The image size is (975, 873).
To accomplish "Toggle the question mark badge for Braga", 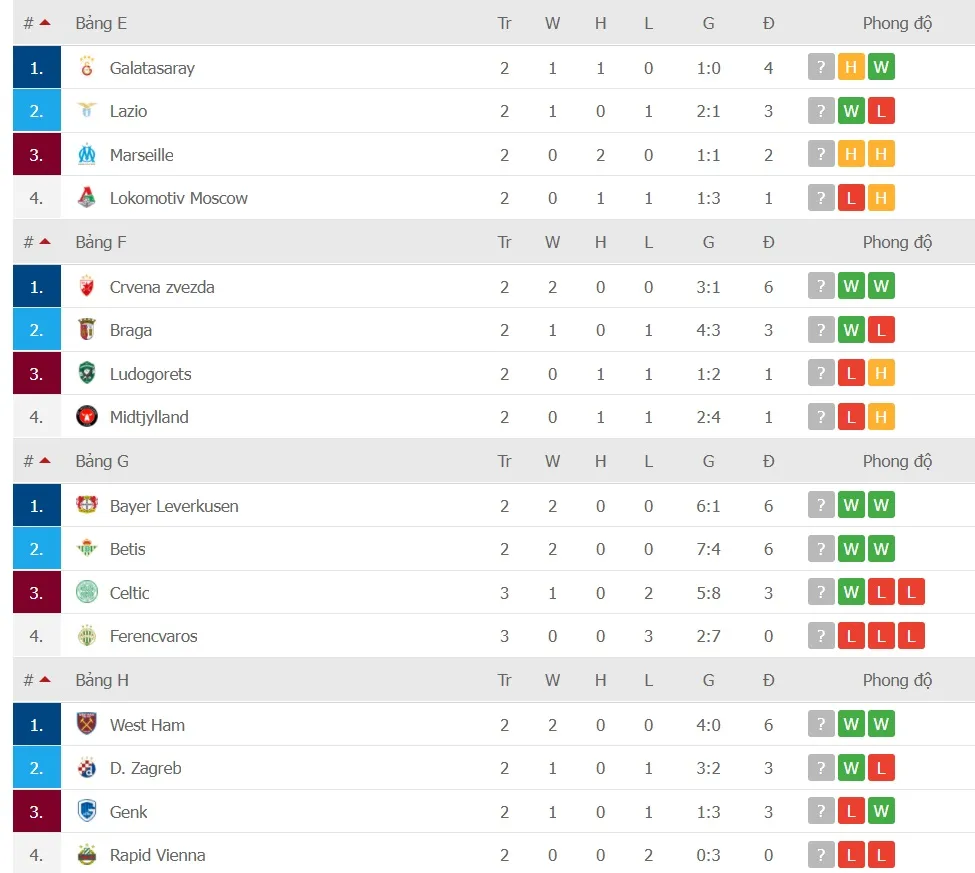I will pos(820,330).
